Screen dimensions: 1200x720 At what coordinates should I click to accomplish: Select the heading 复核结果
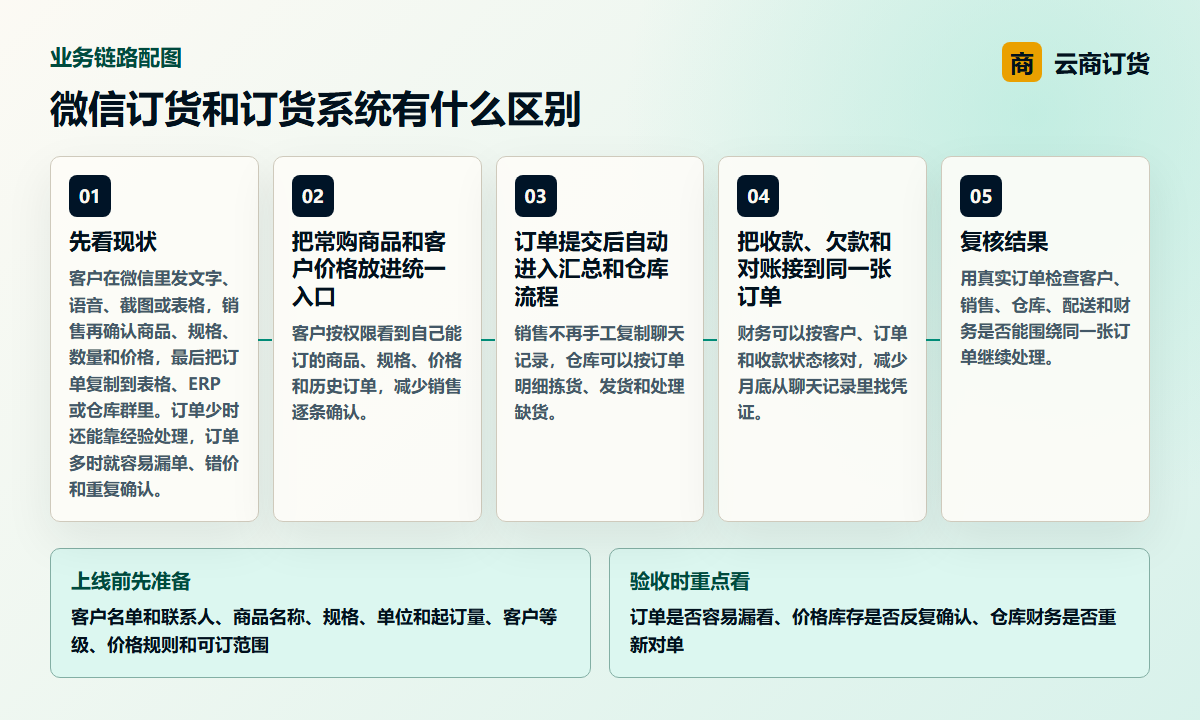(1004, 242)
